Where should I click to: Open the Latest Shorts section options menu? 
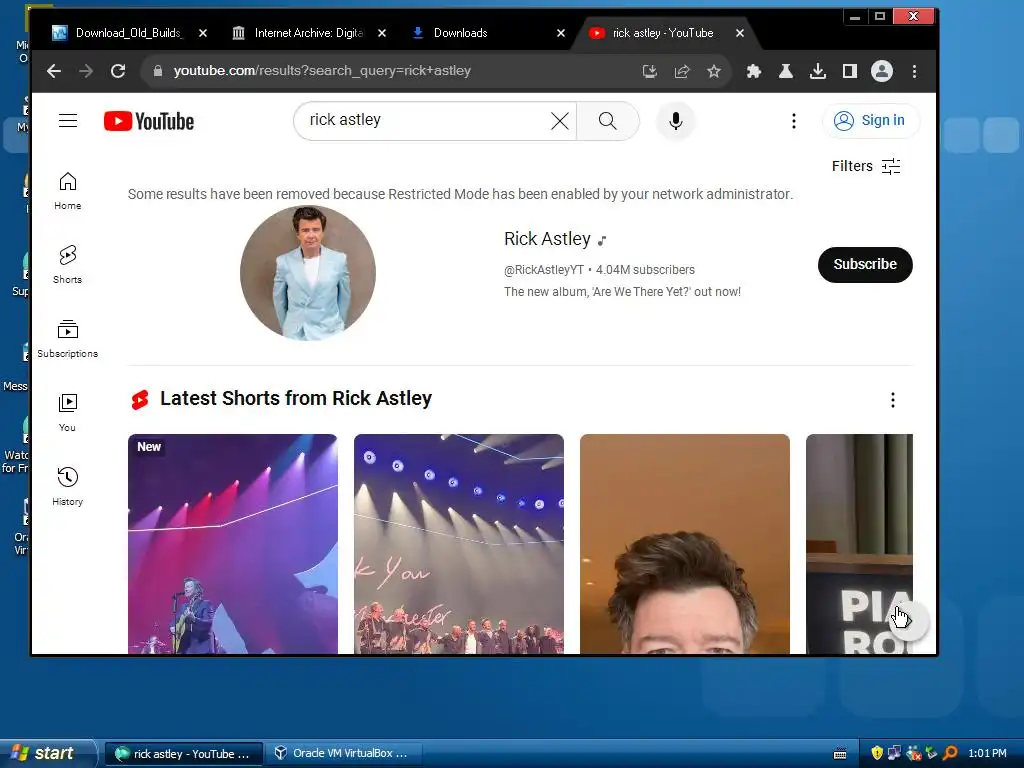click(893, 400)
